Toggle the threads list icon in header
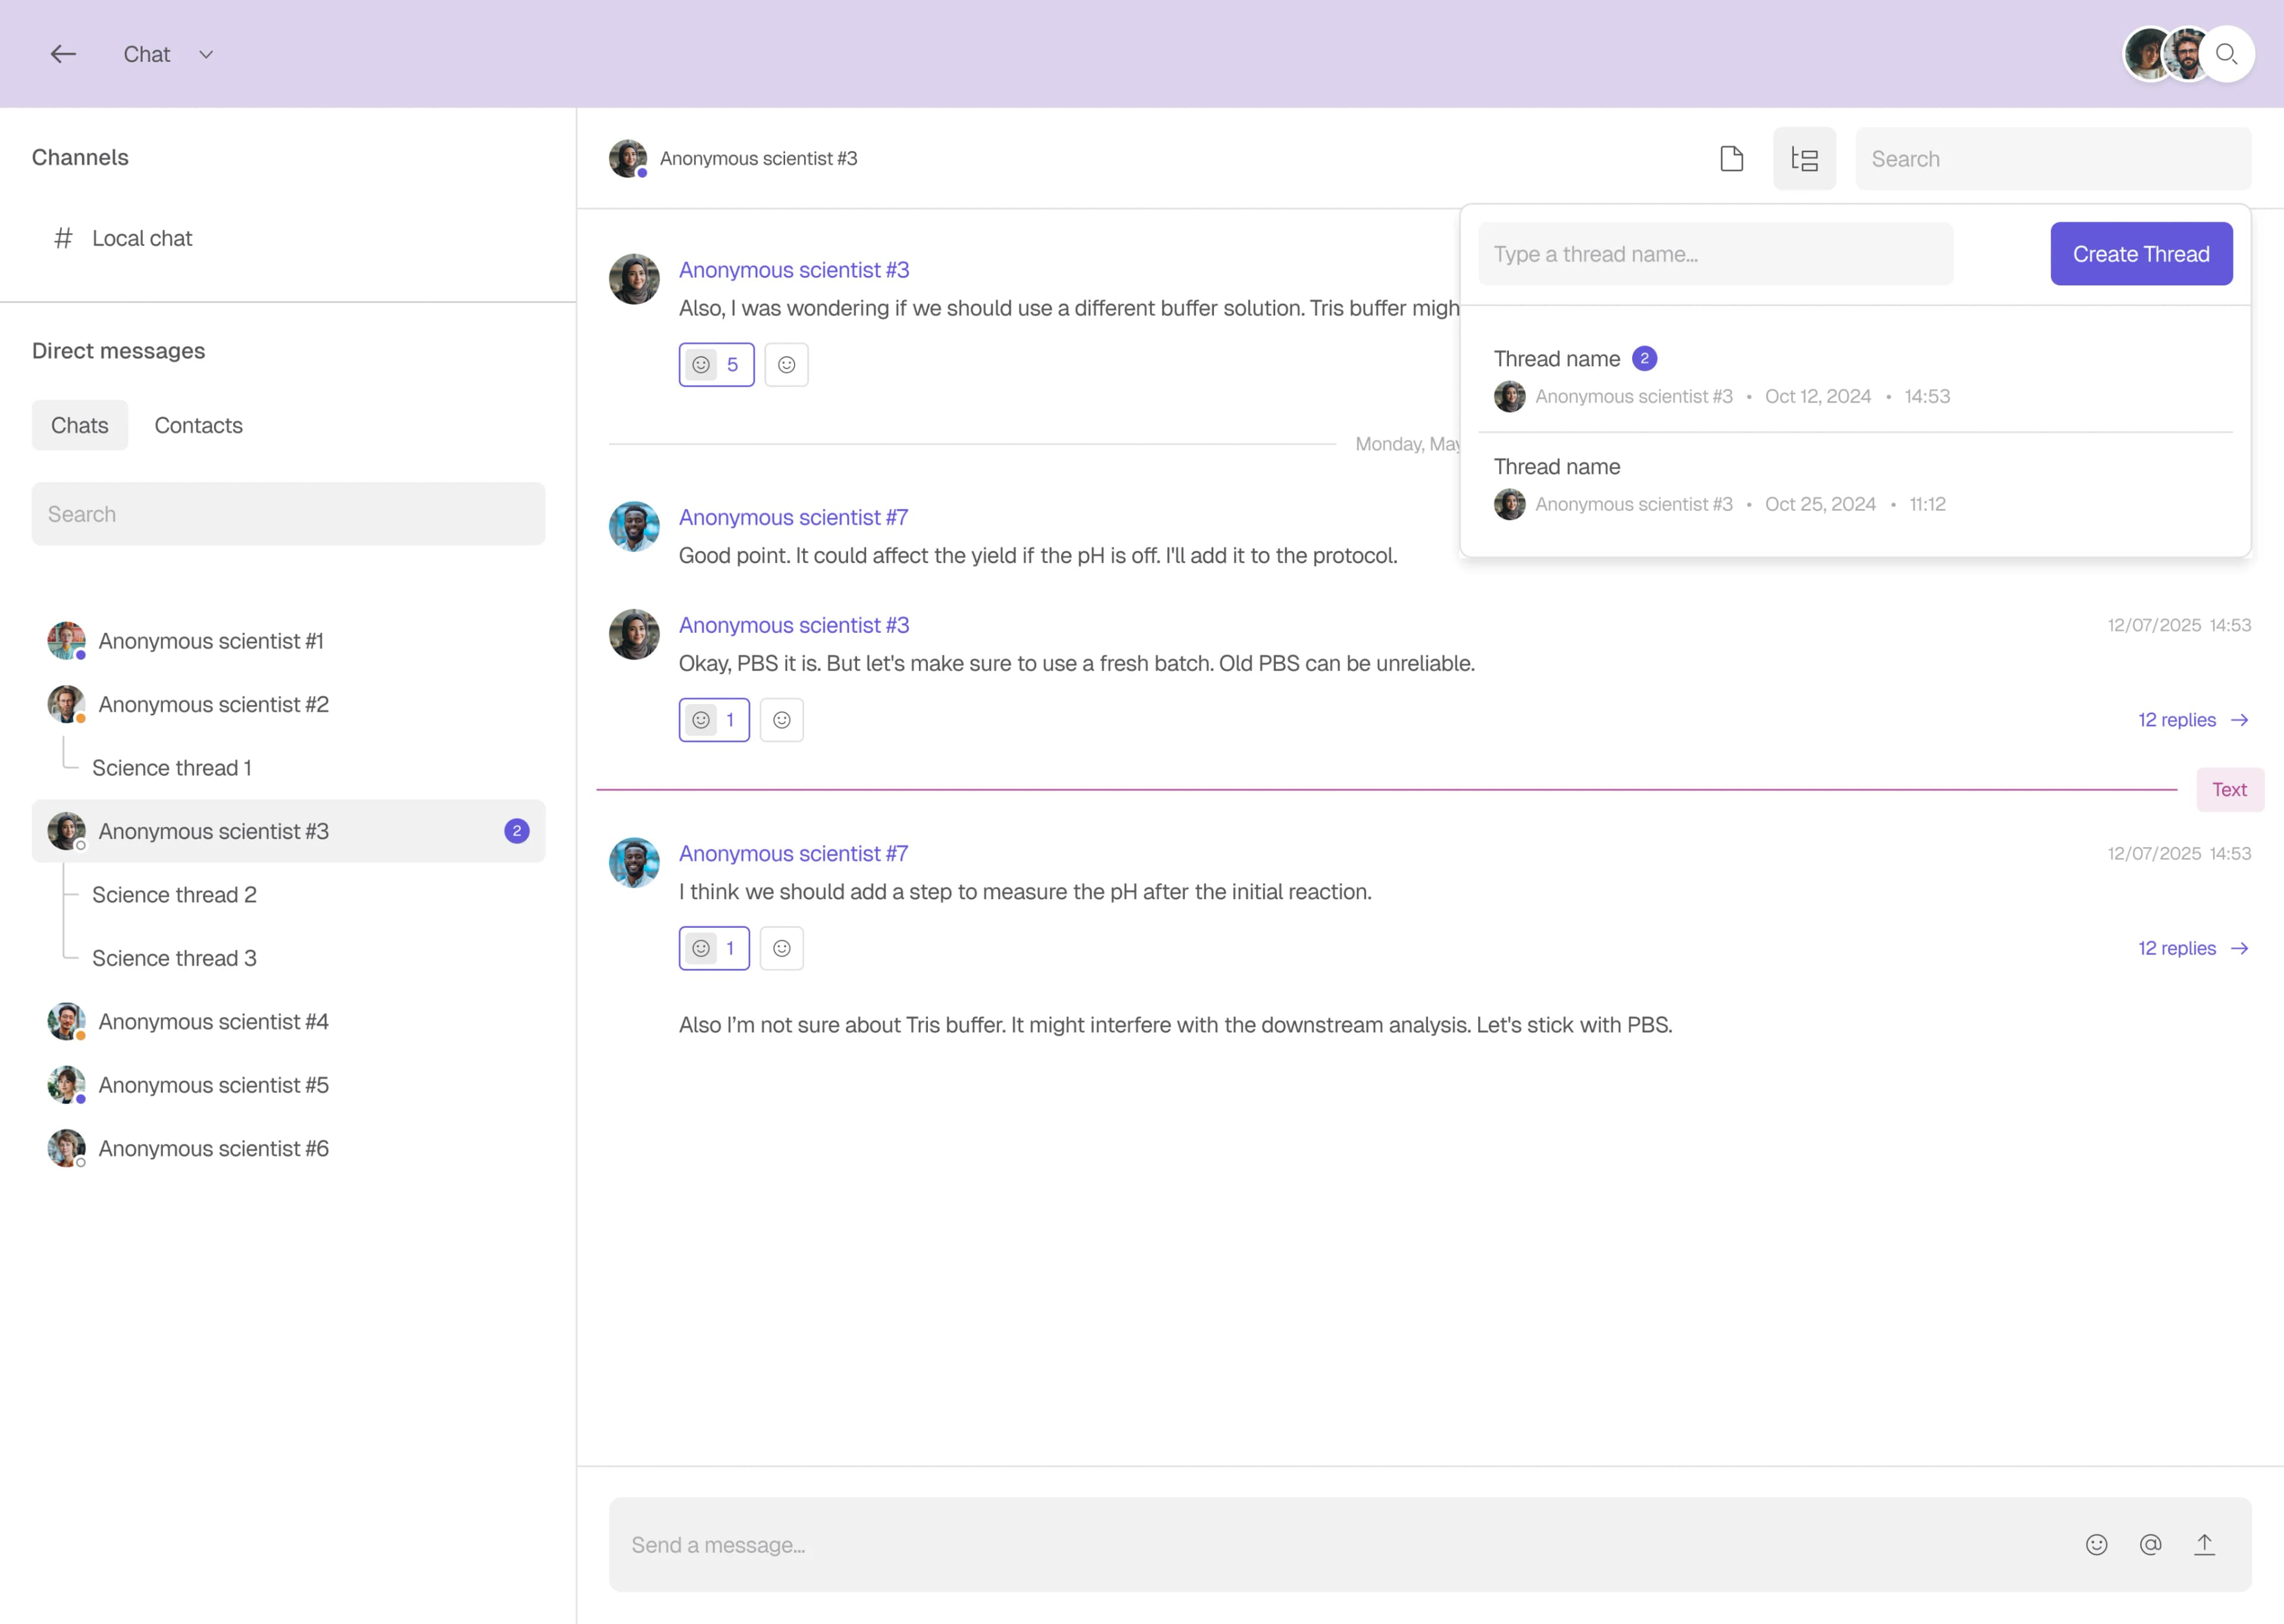The image size is (2284, 1624). click(1805, 158)
